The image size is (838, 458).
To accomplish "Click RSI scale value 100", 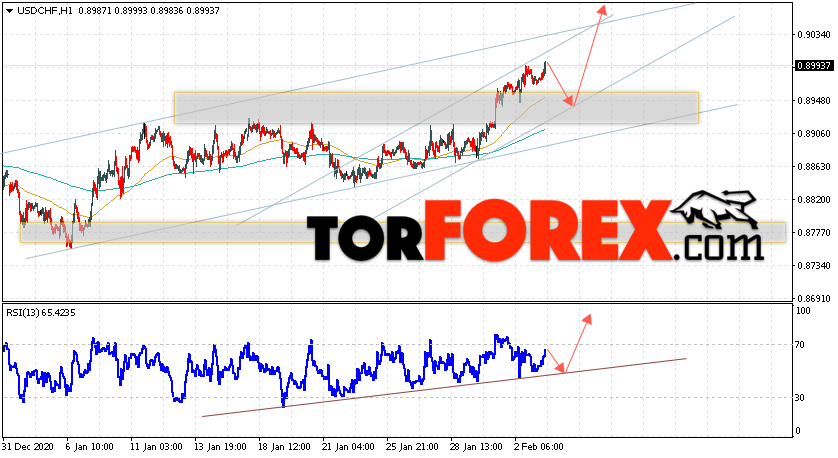I will click(803, 311).
